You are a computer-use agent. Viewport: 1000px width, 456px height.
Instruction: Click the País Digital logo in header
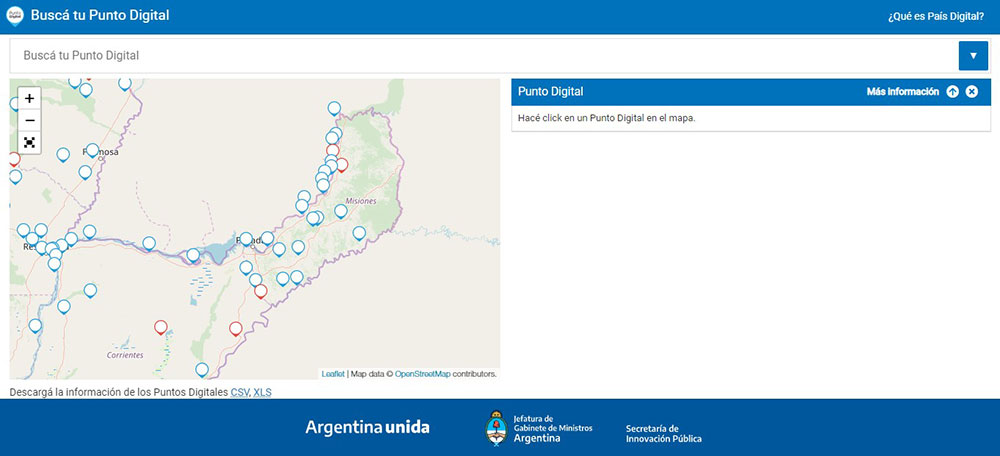tap(15, 16)
